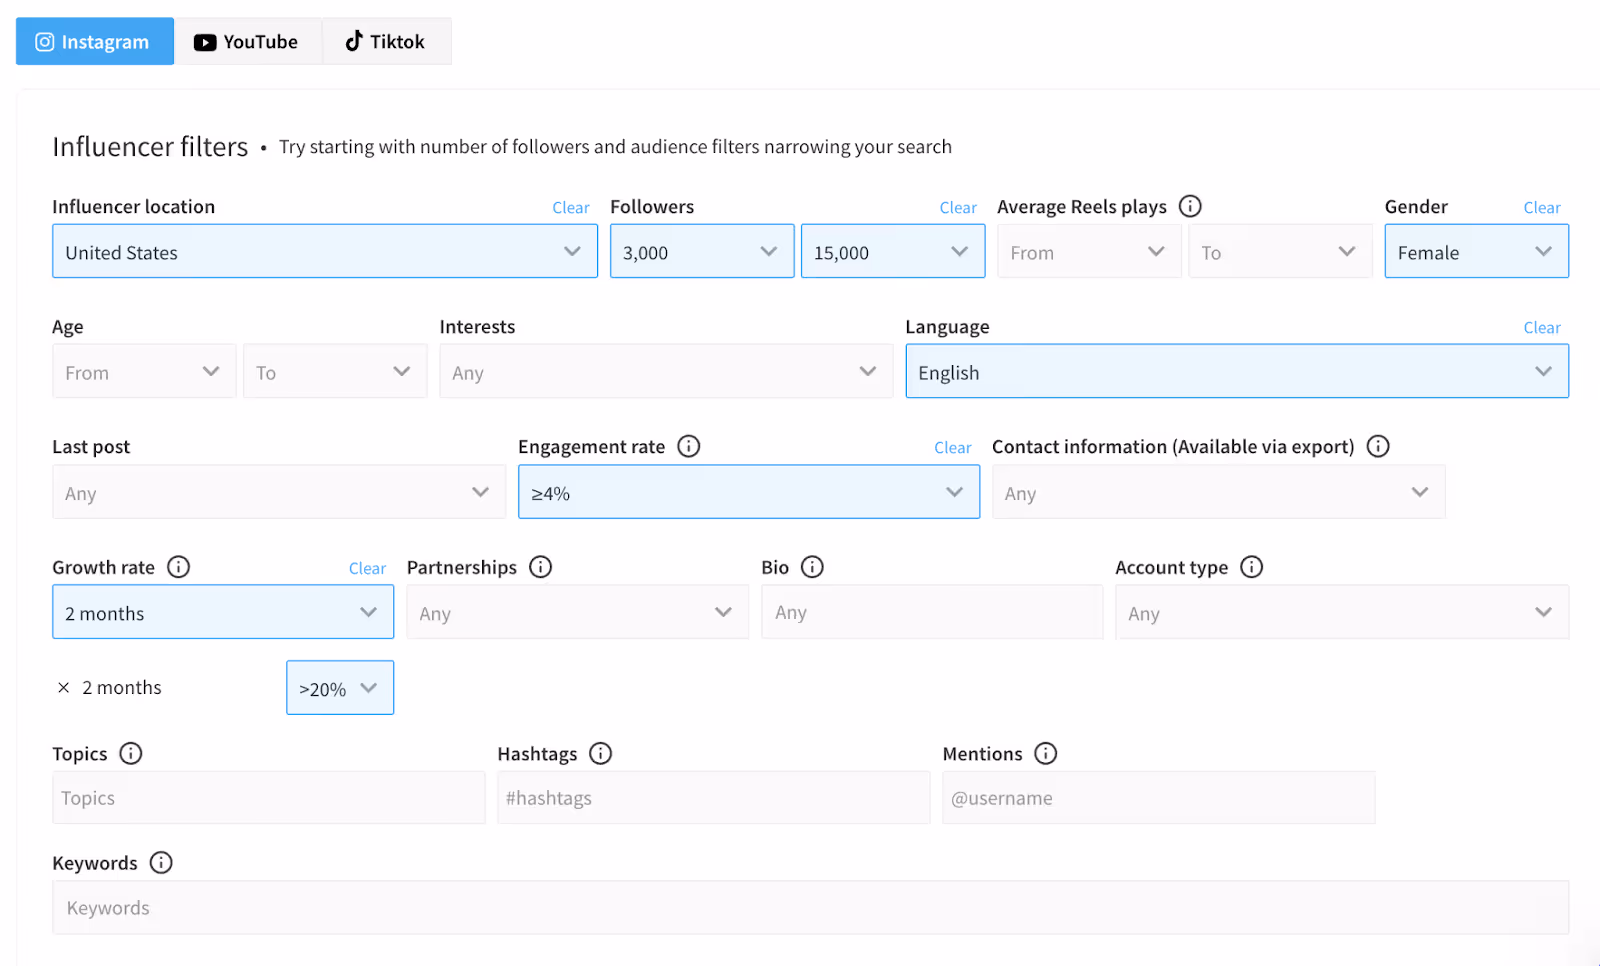Viewport: 1600px width, 966px height.
Task: Switch to the YouTube tab
Action: (247, 42)
